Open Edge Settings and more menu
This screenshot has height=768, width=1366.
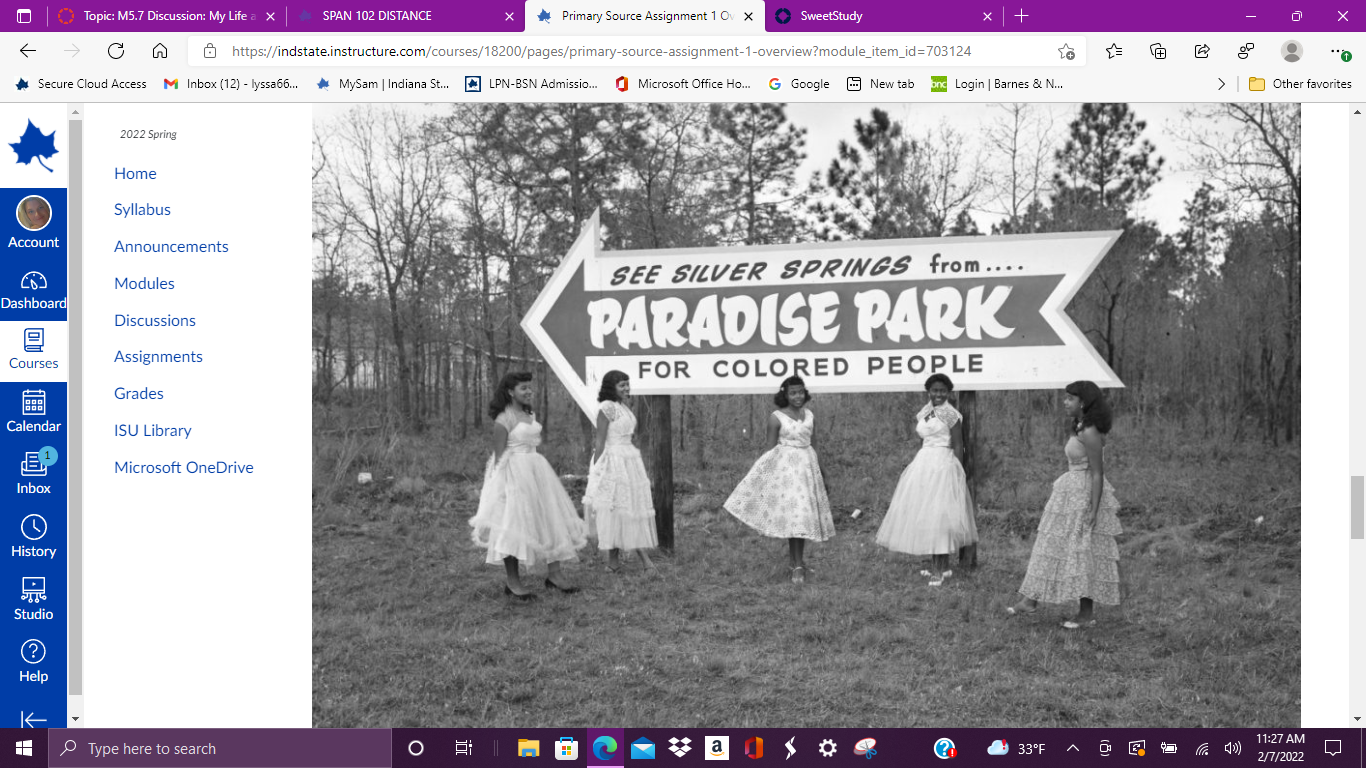[1339, 51]
